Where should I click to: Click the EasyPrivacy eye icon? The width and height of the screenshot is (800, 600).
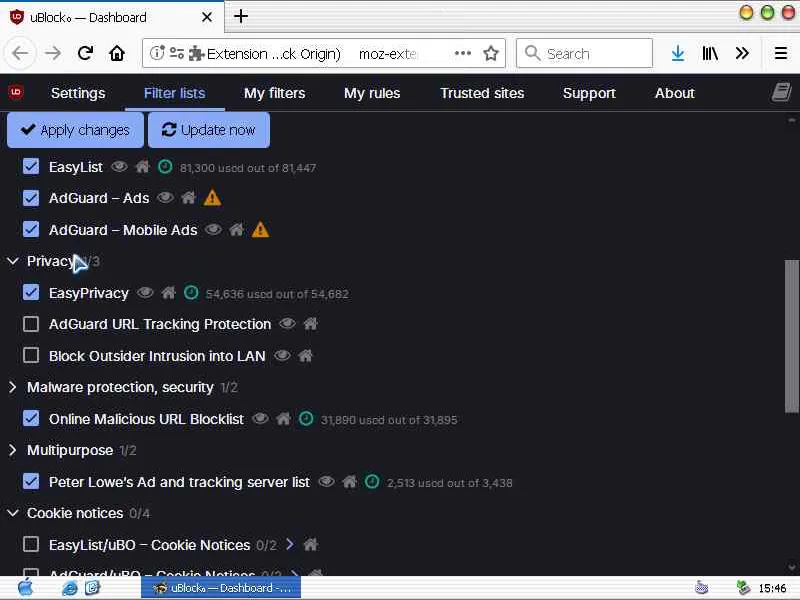point(145,293)
